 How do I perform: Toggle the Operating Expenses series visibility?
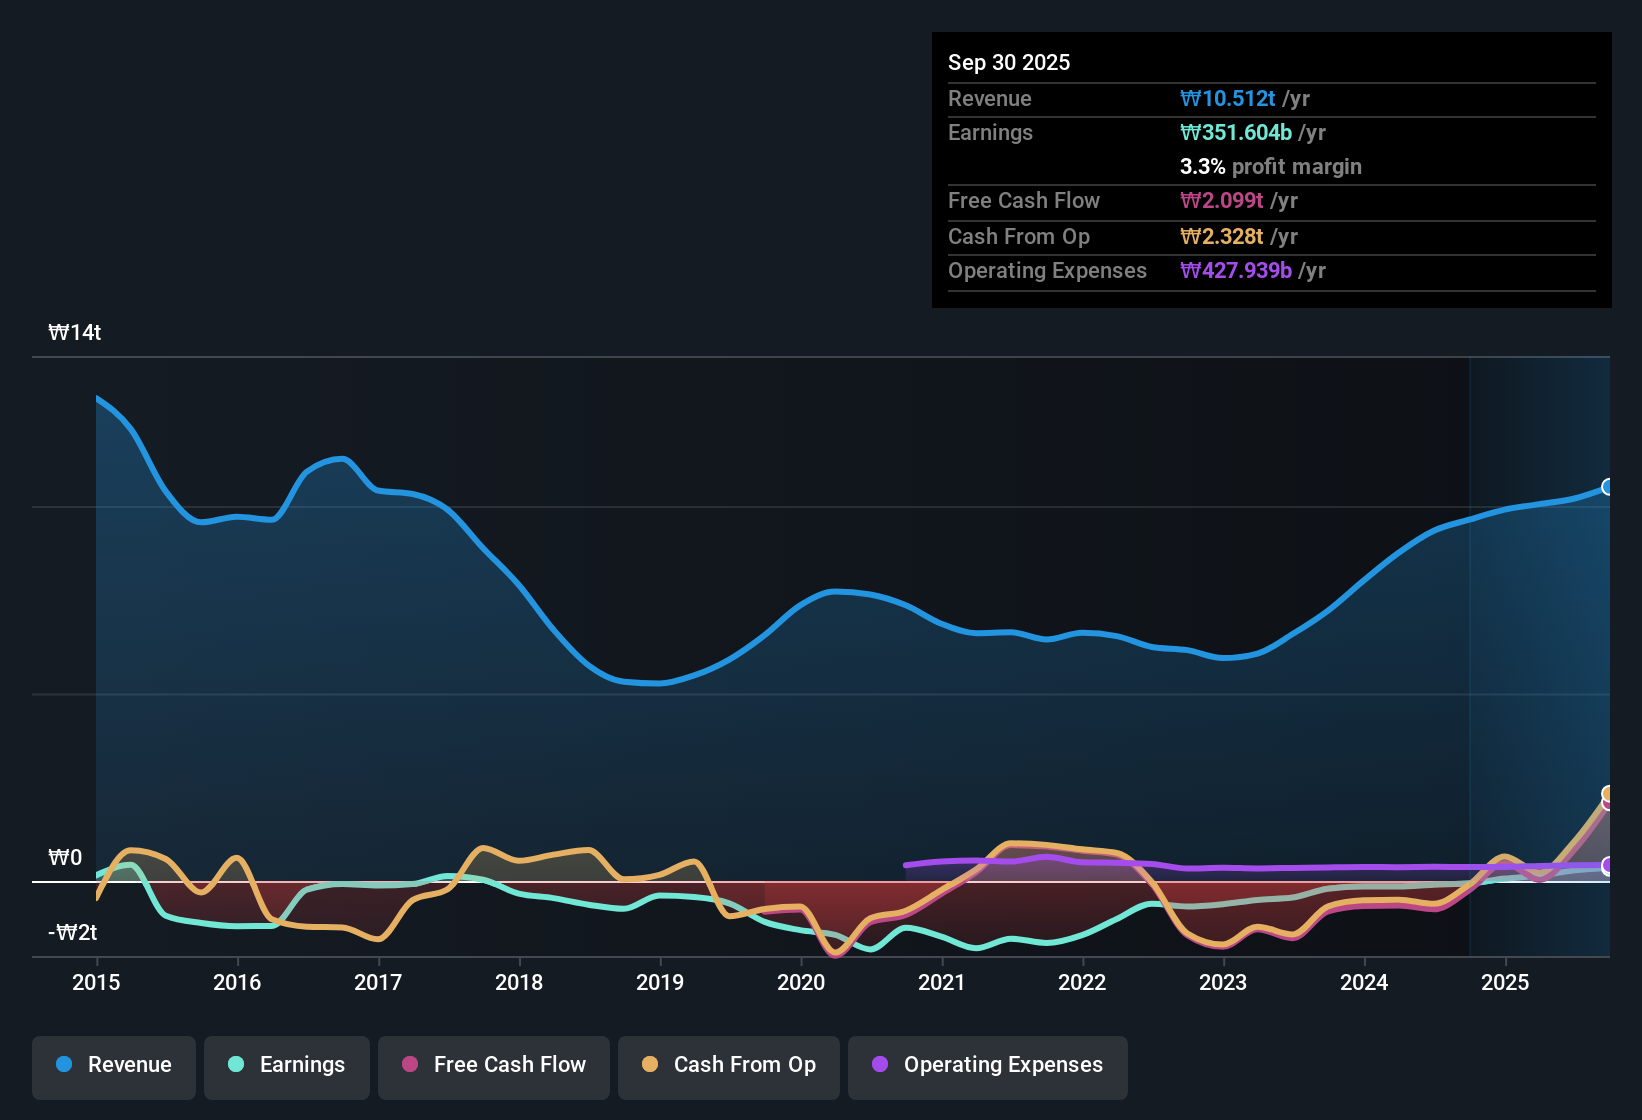pos(987,1066)
